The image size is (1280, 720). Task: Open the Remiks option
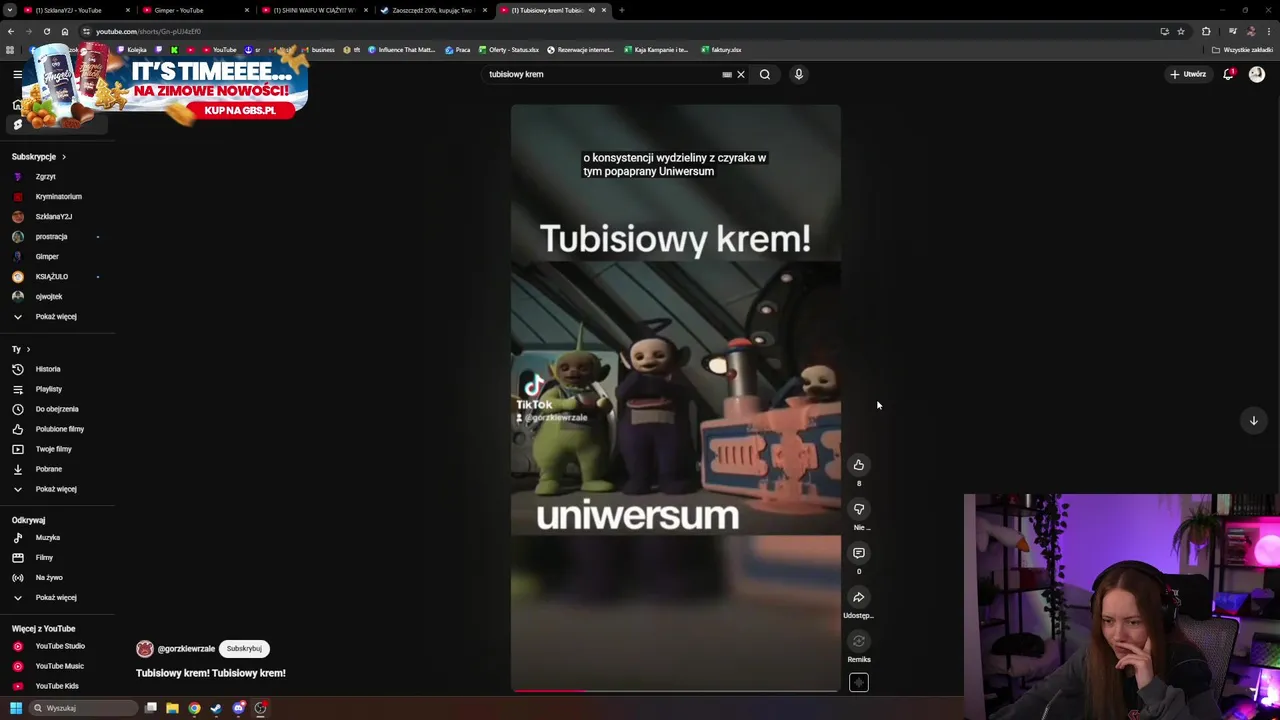(858, 641)
